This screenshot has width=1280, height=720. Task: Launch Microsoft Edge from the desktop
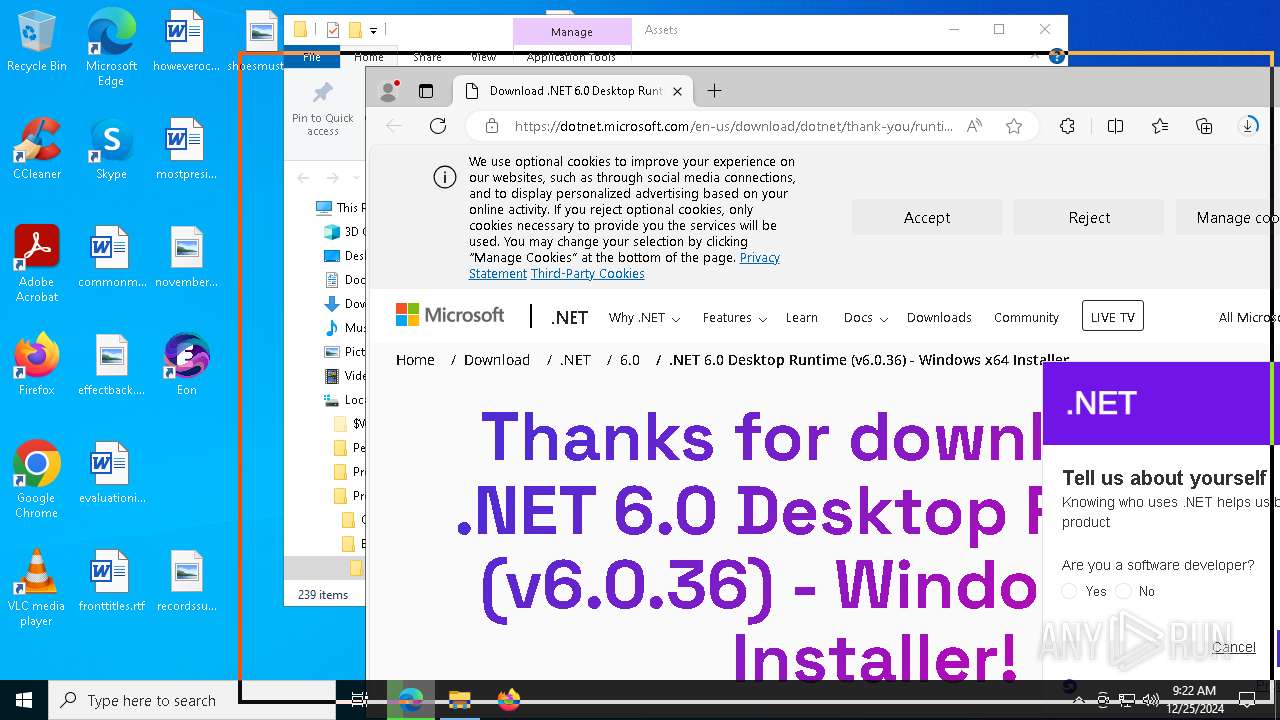[x=111, y=49]
